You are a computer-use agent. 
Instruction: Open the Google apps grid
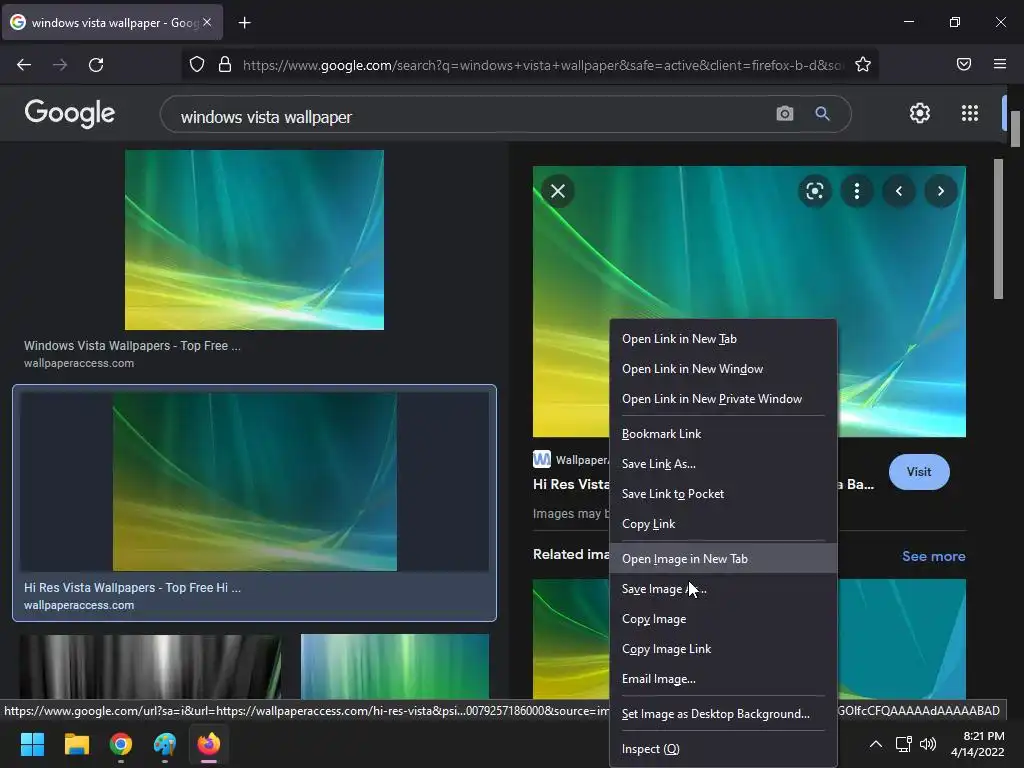tap(970, 113)
